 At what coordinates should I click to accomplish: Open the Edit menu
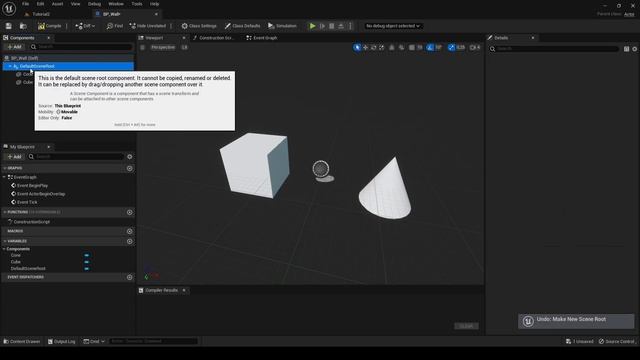click(40, 4)
